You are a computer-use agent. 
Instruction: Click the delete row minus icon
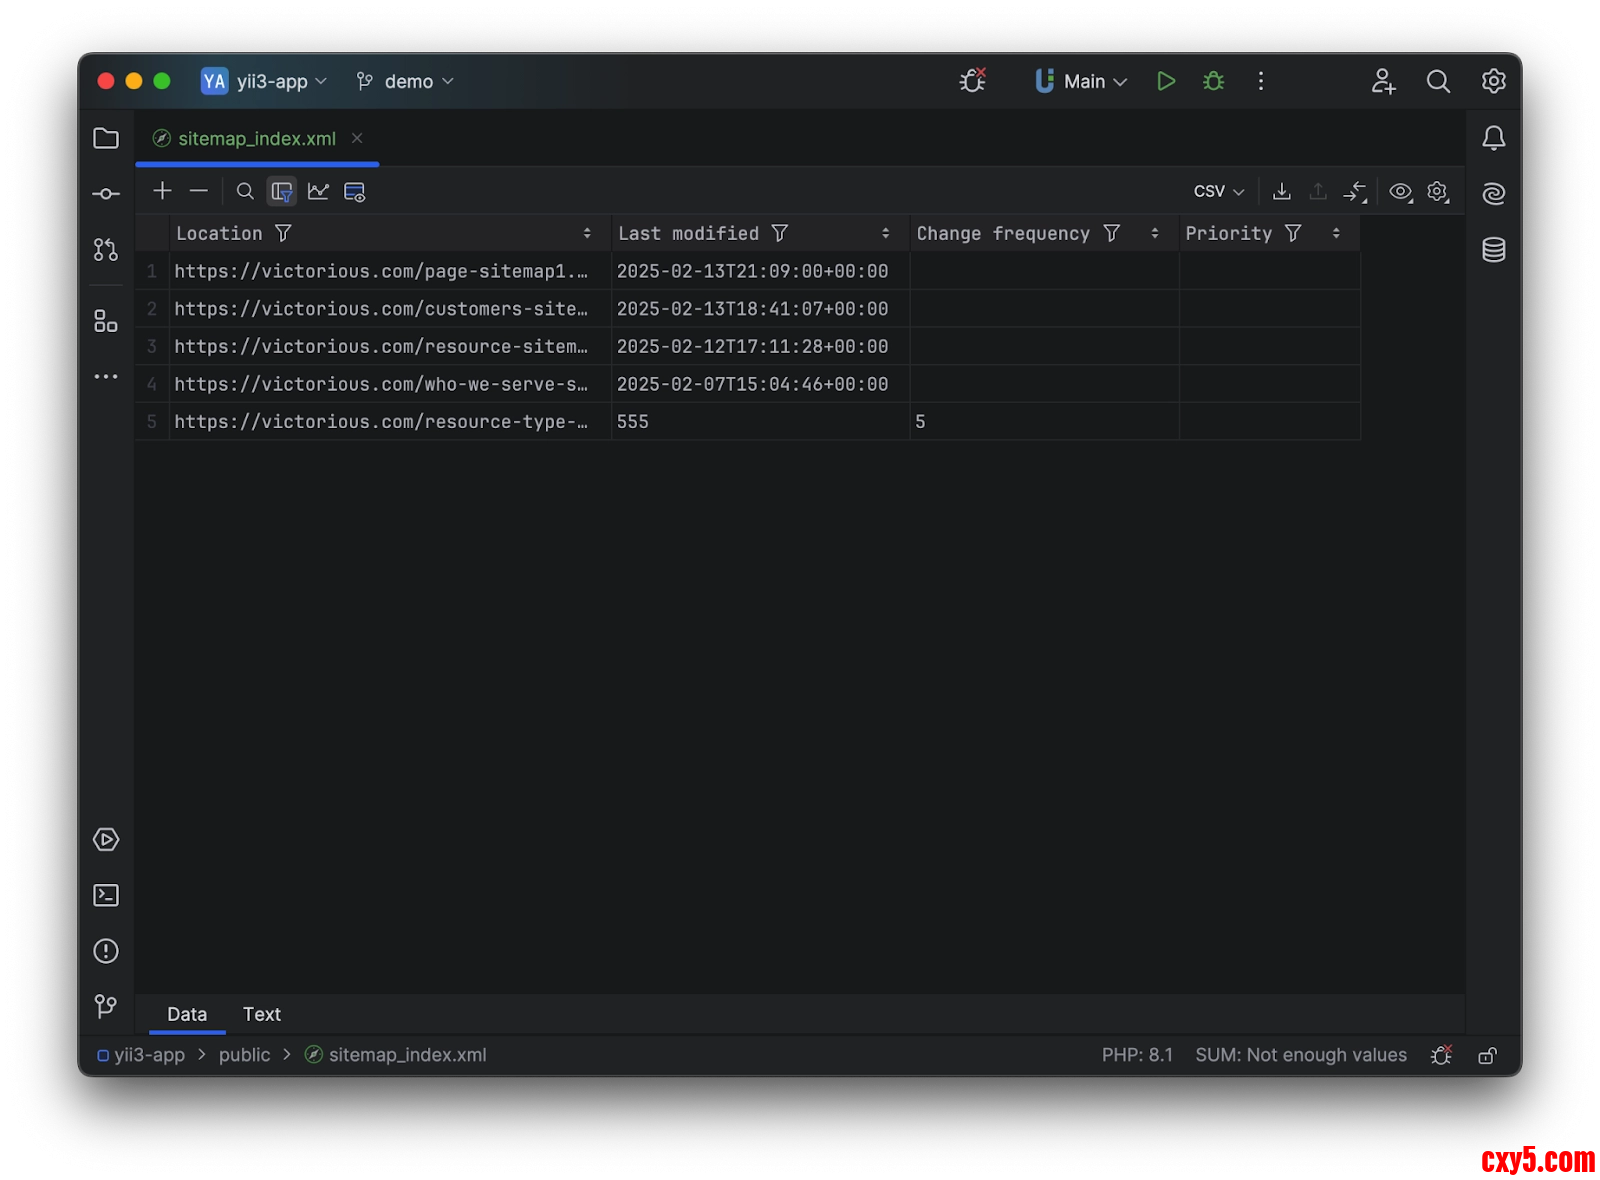click(199, 191)
